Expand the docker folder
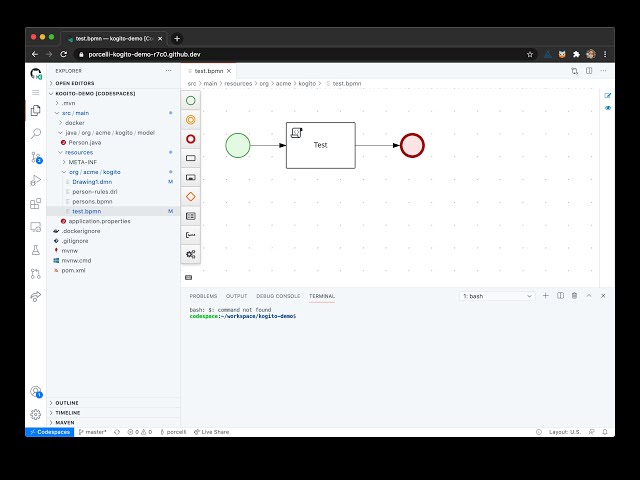This screenshot has height=480, width=640. 113,123
